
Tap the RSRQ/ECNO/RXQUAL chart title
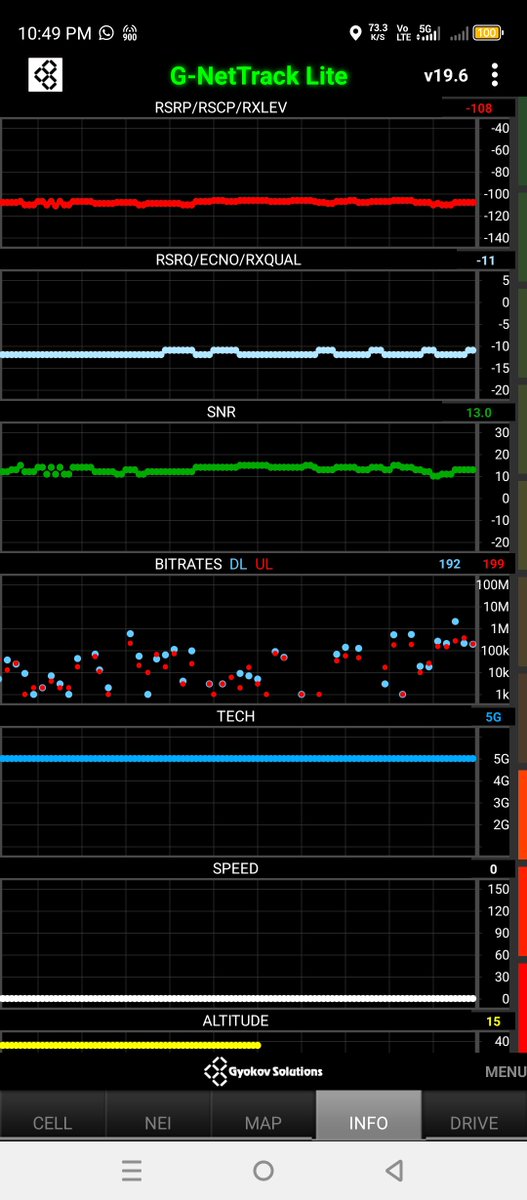[x=228, y=259]
